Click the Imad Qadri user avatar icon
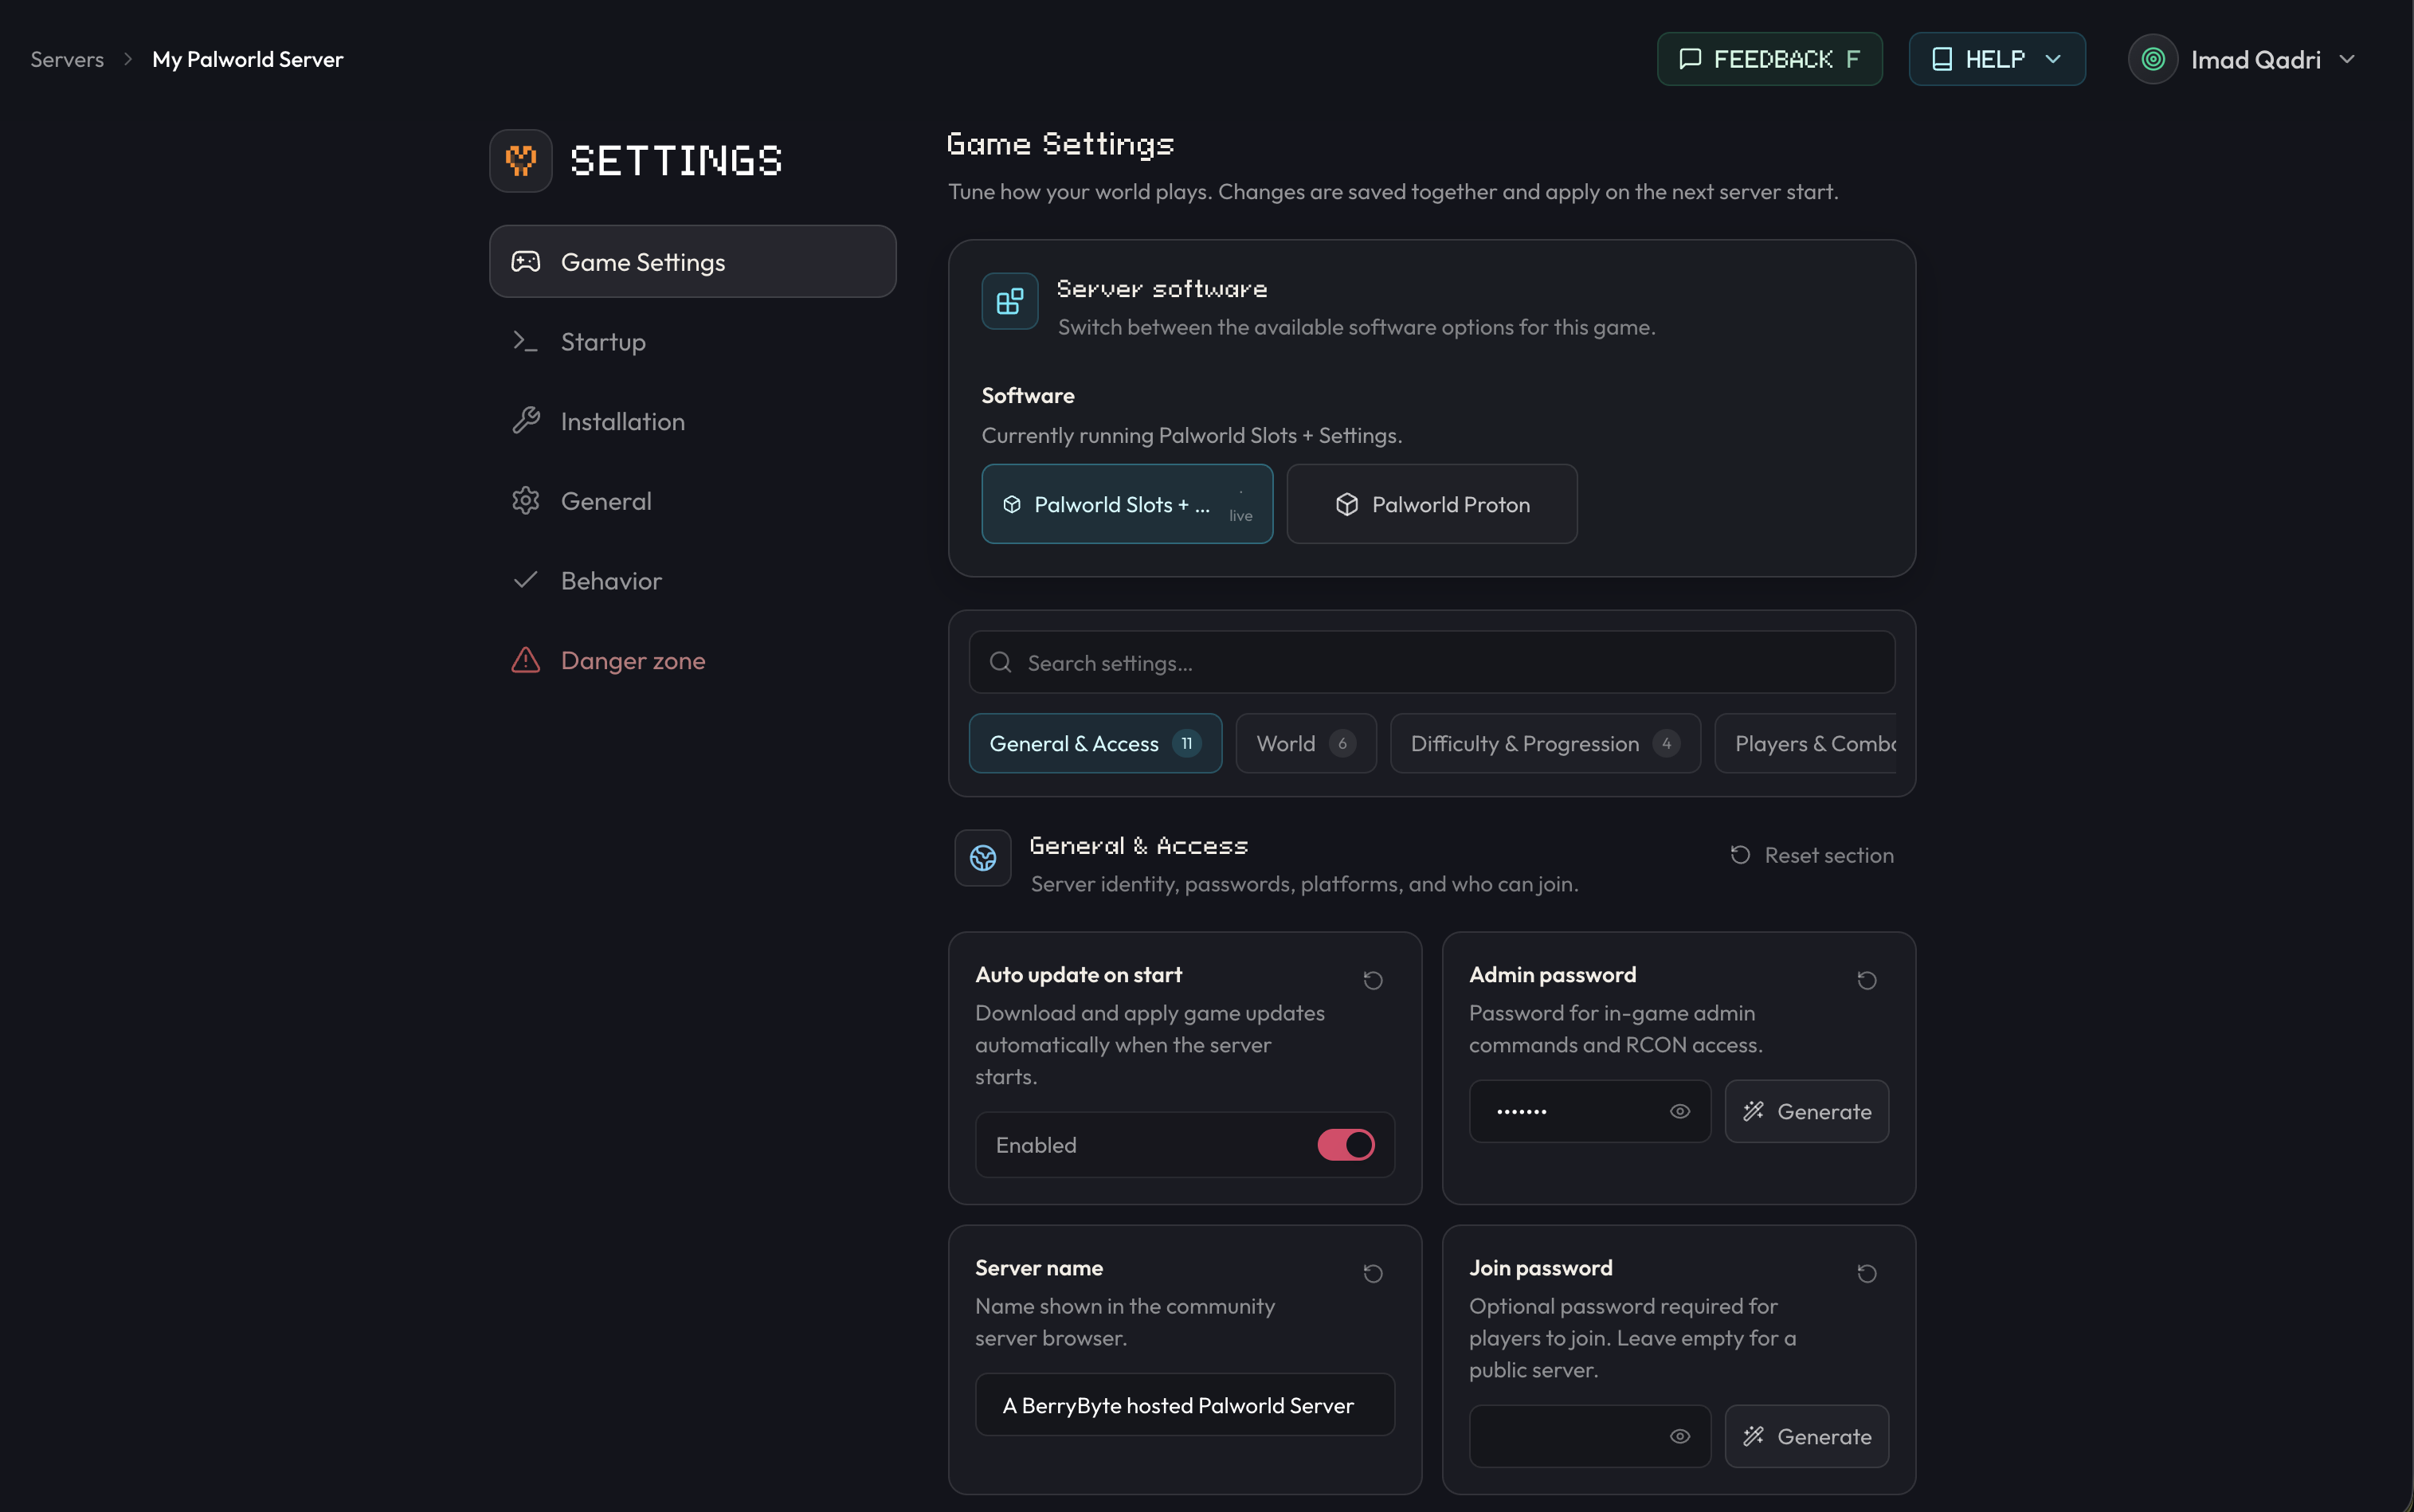This screenshot has width=2414, height=1512. 2153,59
